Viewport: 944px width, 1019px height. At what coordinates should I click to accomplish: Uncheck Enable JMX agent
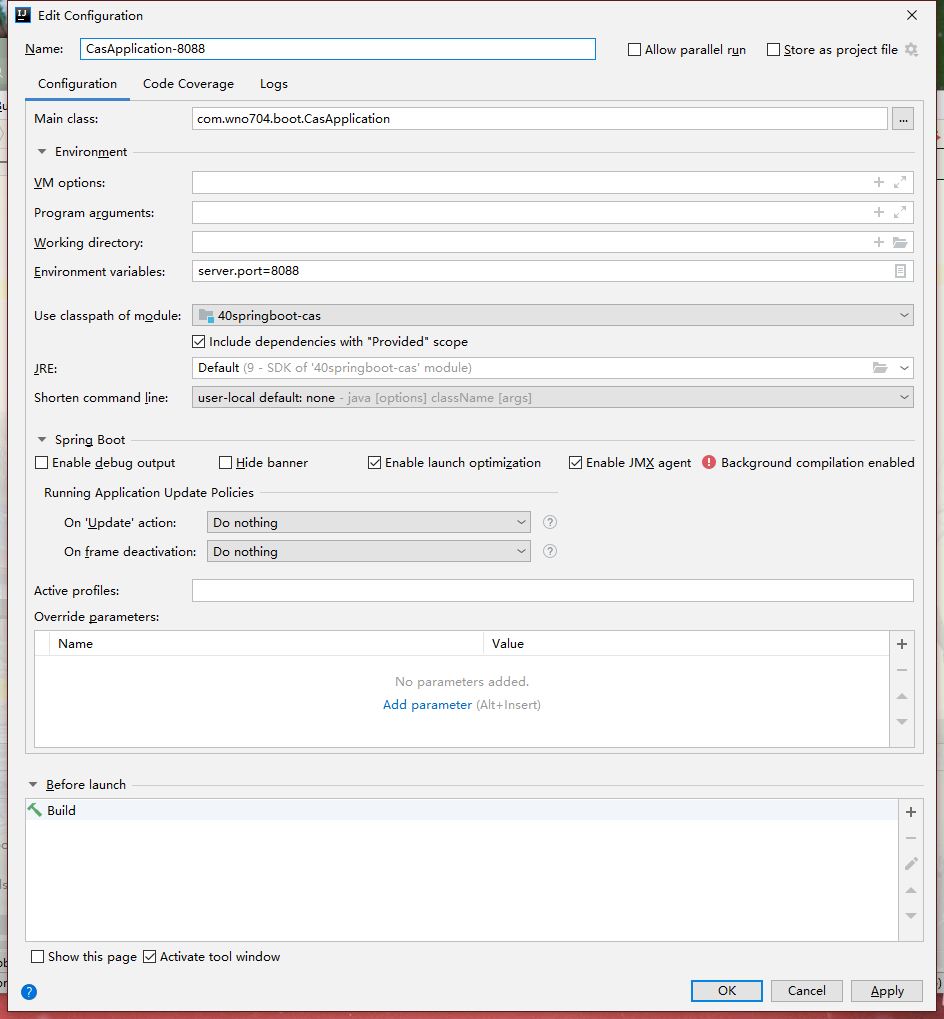(x=576, y=463)
